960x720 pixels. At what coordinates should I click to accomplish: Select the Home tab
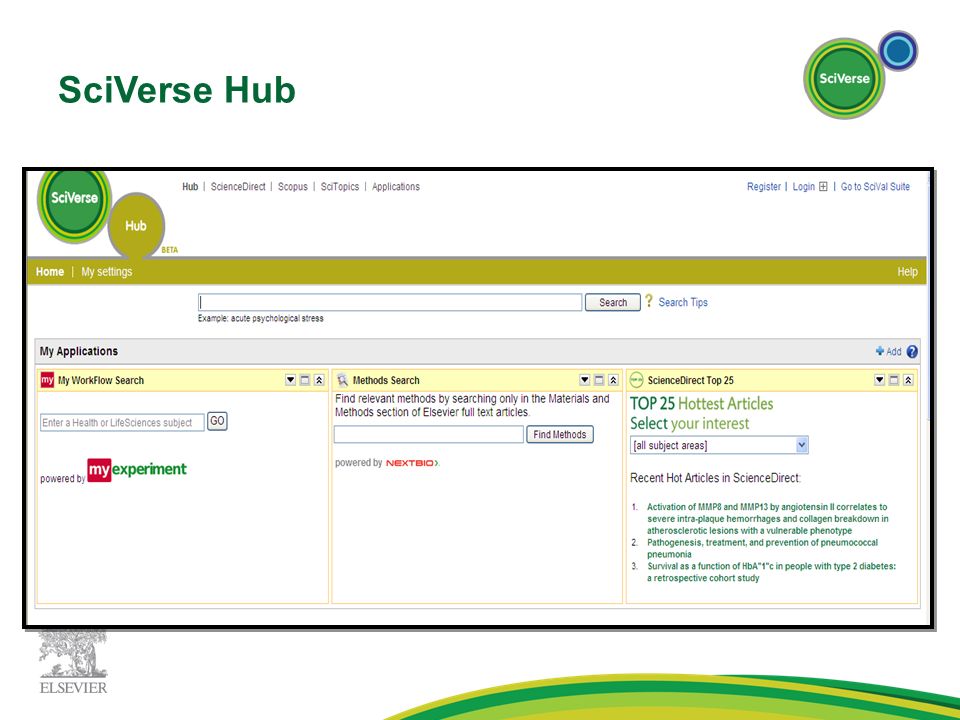tap(50, 272)
